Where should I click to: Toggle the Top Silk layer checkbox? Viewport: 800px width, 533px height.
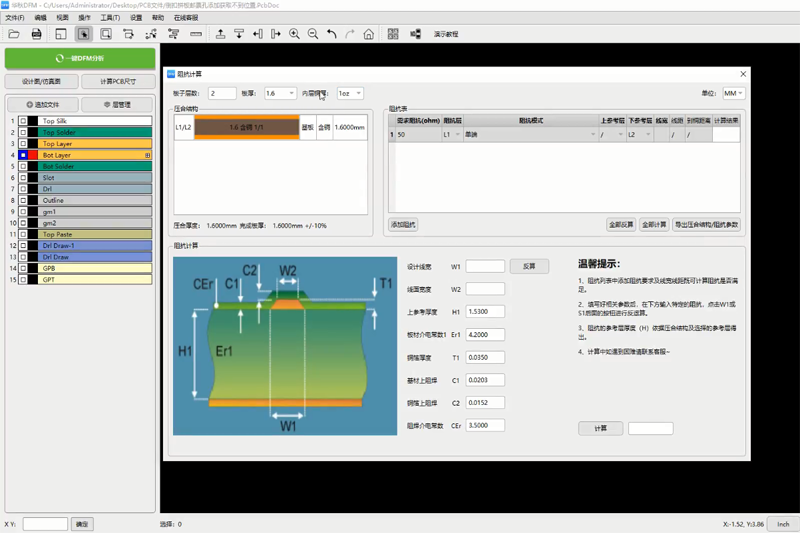[23, 121]
